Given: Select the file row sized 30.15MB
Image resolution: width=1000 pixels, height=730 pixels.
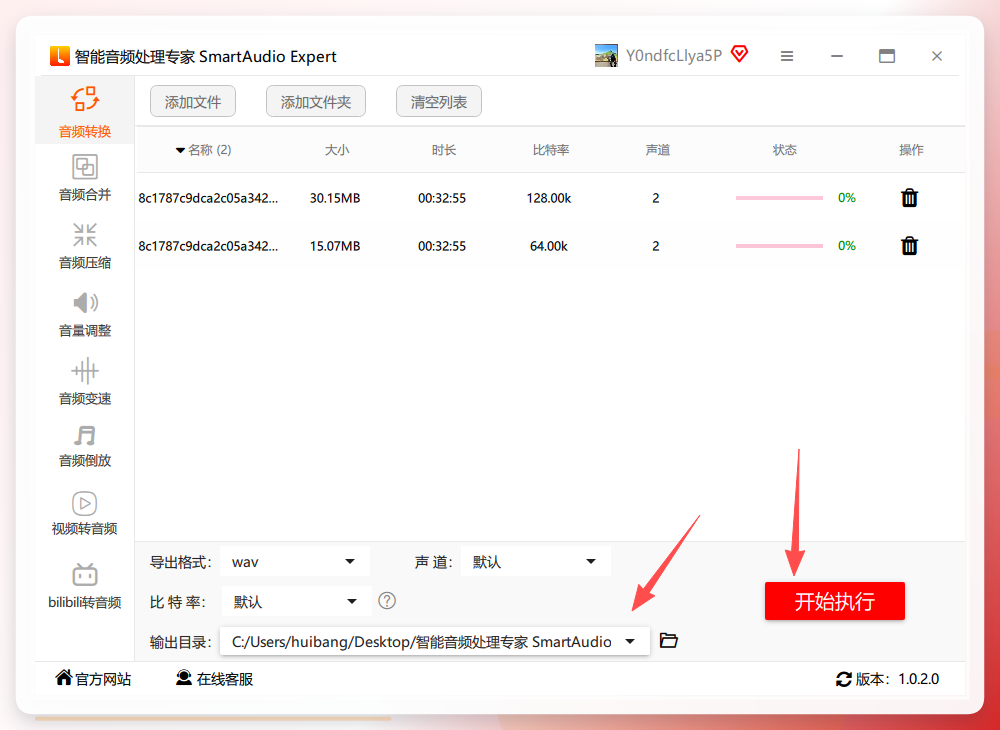Looking at the screenshot, I should pyautogui.click(x=550, y=198).
